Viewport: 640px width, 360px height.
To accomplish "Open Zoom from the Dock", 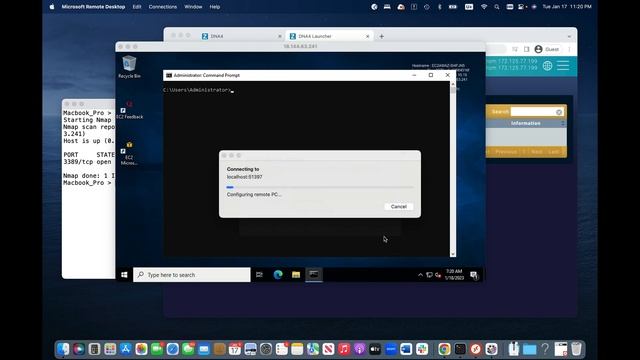I will click(x=391, y=349).
